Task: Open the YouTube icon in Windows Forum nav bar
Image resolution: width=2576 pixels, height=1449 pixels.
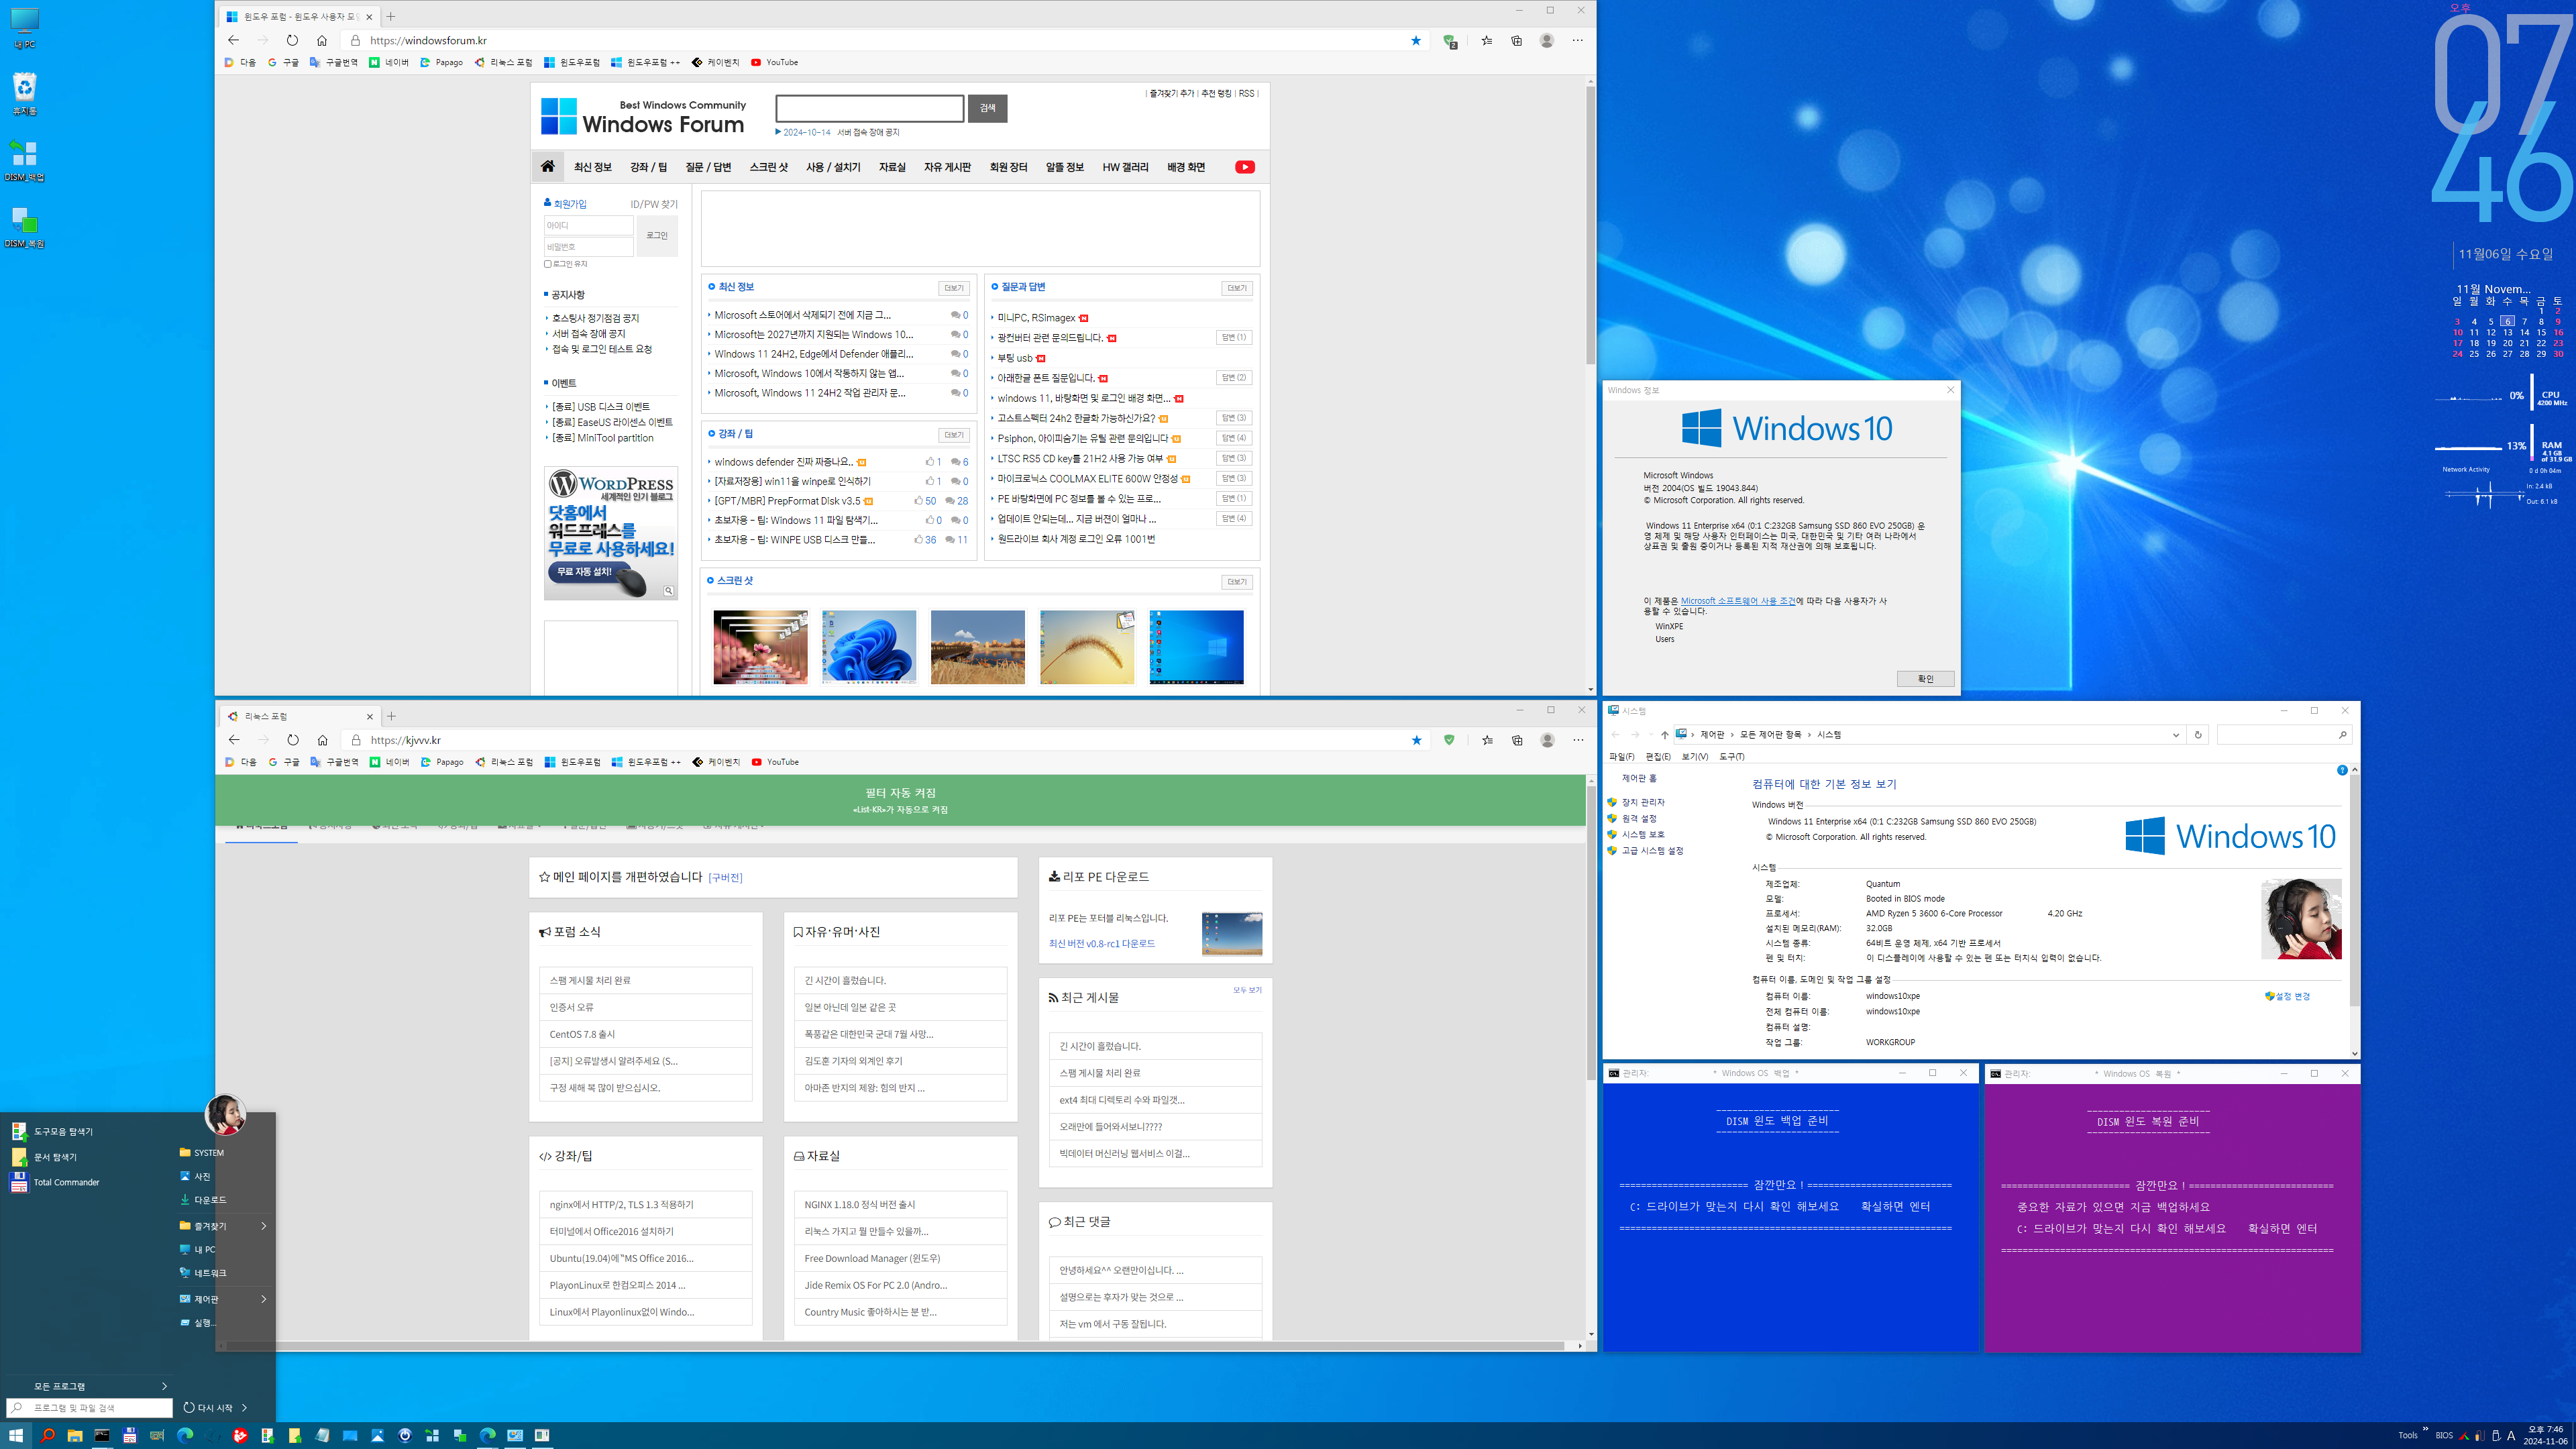Action: [1244, 167]
